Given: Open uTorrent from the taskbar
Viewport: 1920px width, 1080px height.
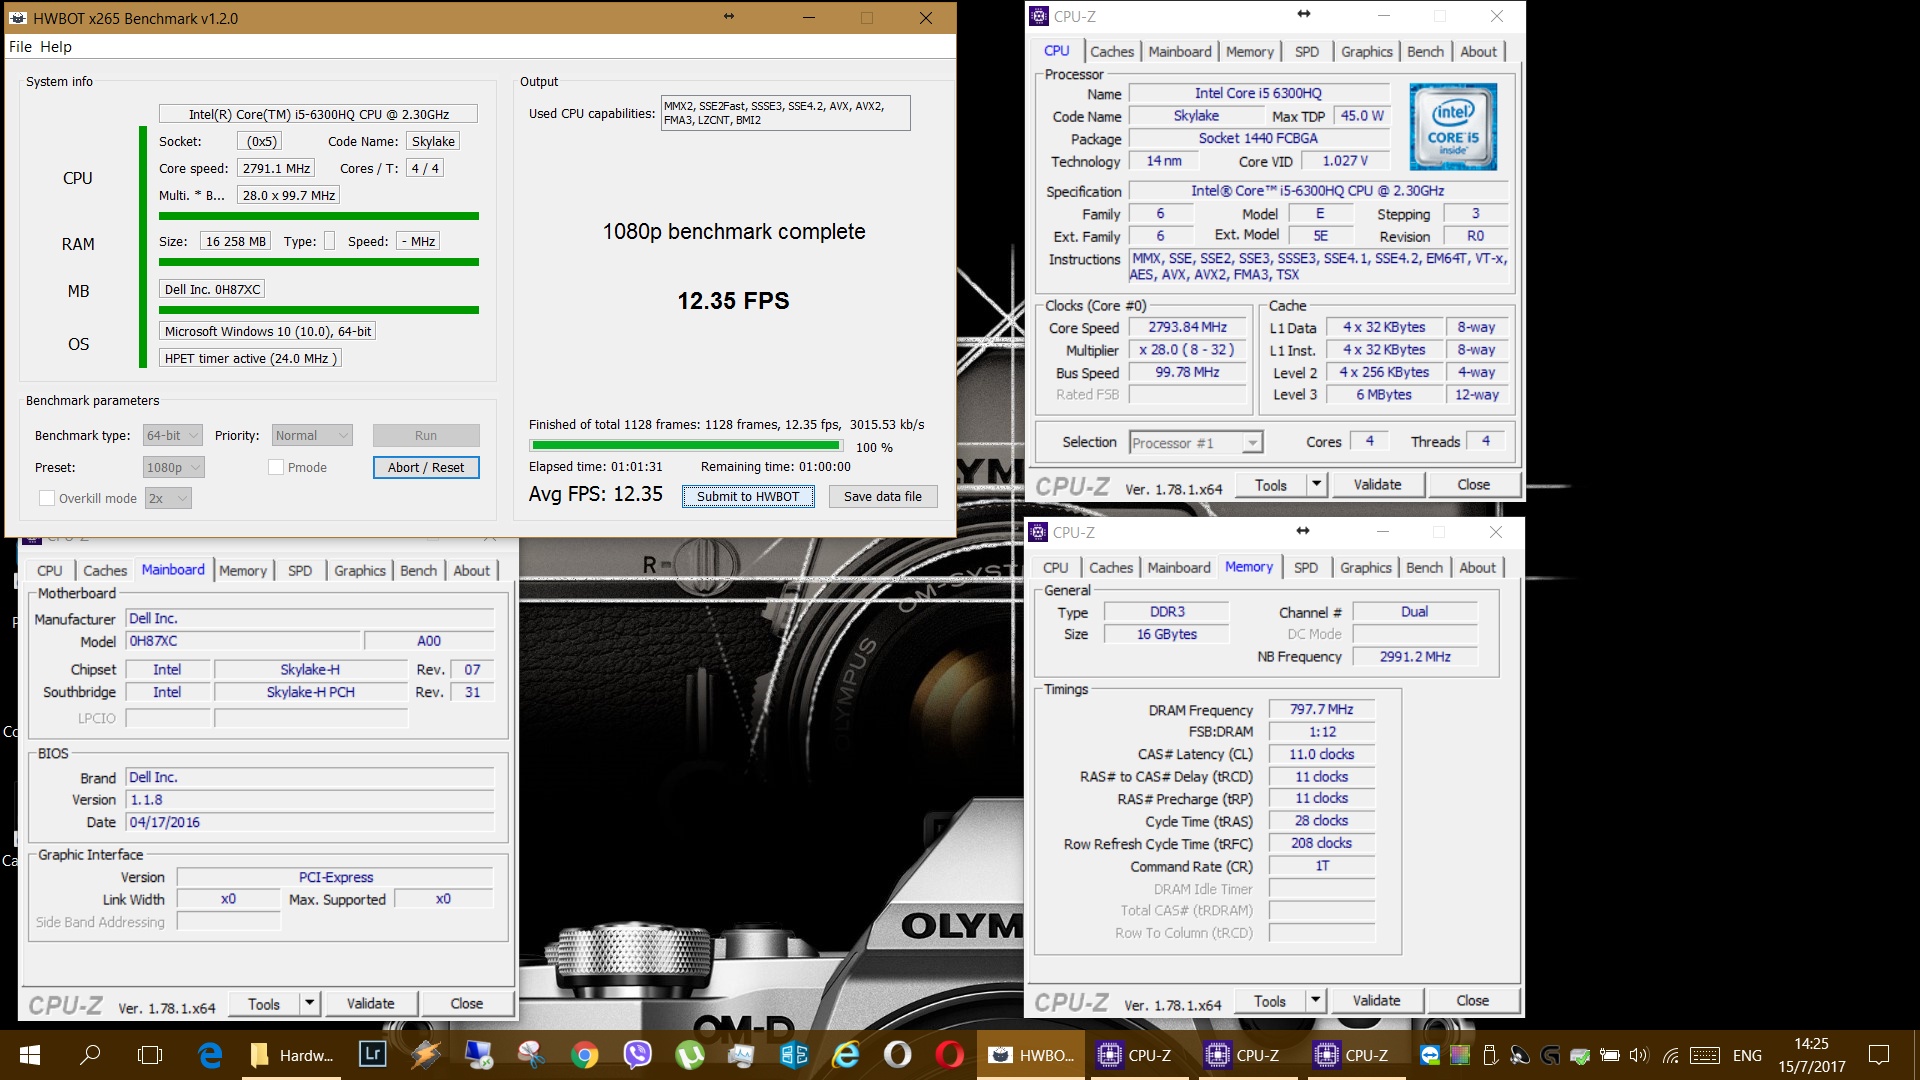Looking at the screenshot, I should coord(690,1054).
